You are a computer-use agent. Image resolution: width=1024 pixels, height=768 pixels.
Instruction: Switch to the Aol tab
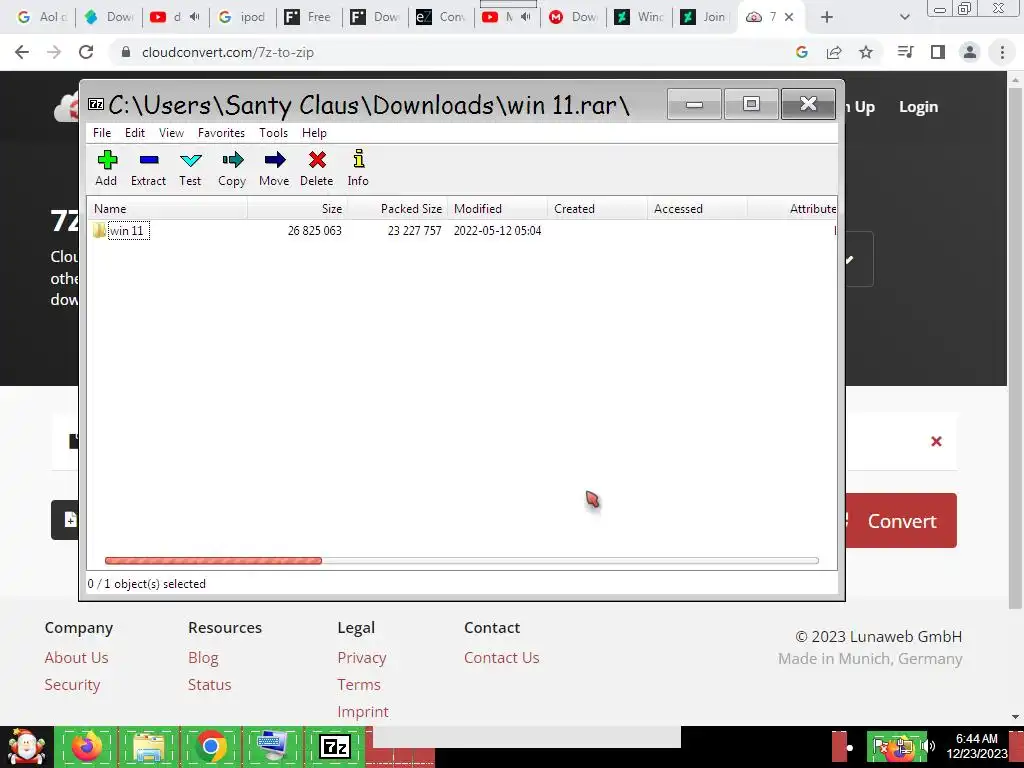(x=42, y=17)
